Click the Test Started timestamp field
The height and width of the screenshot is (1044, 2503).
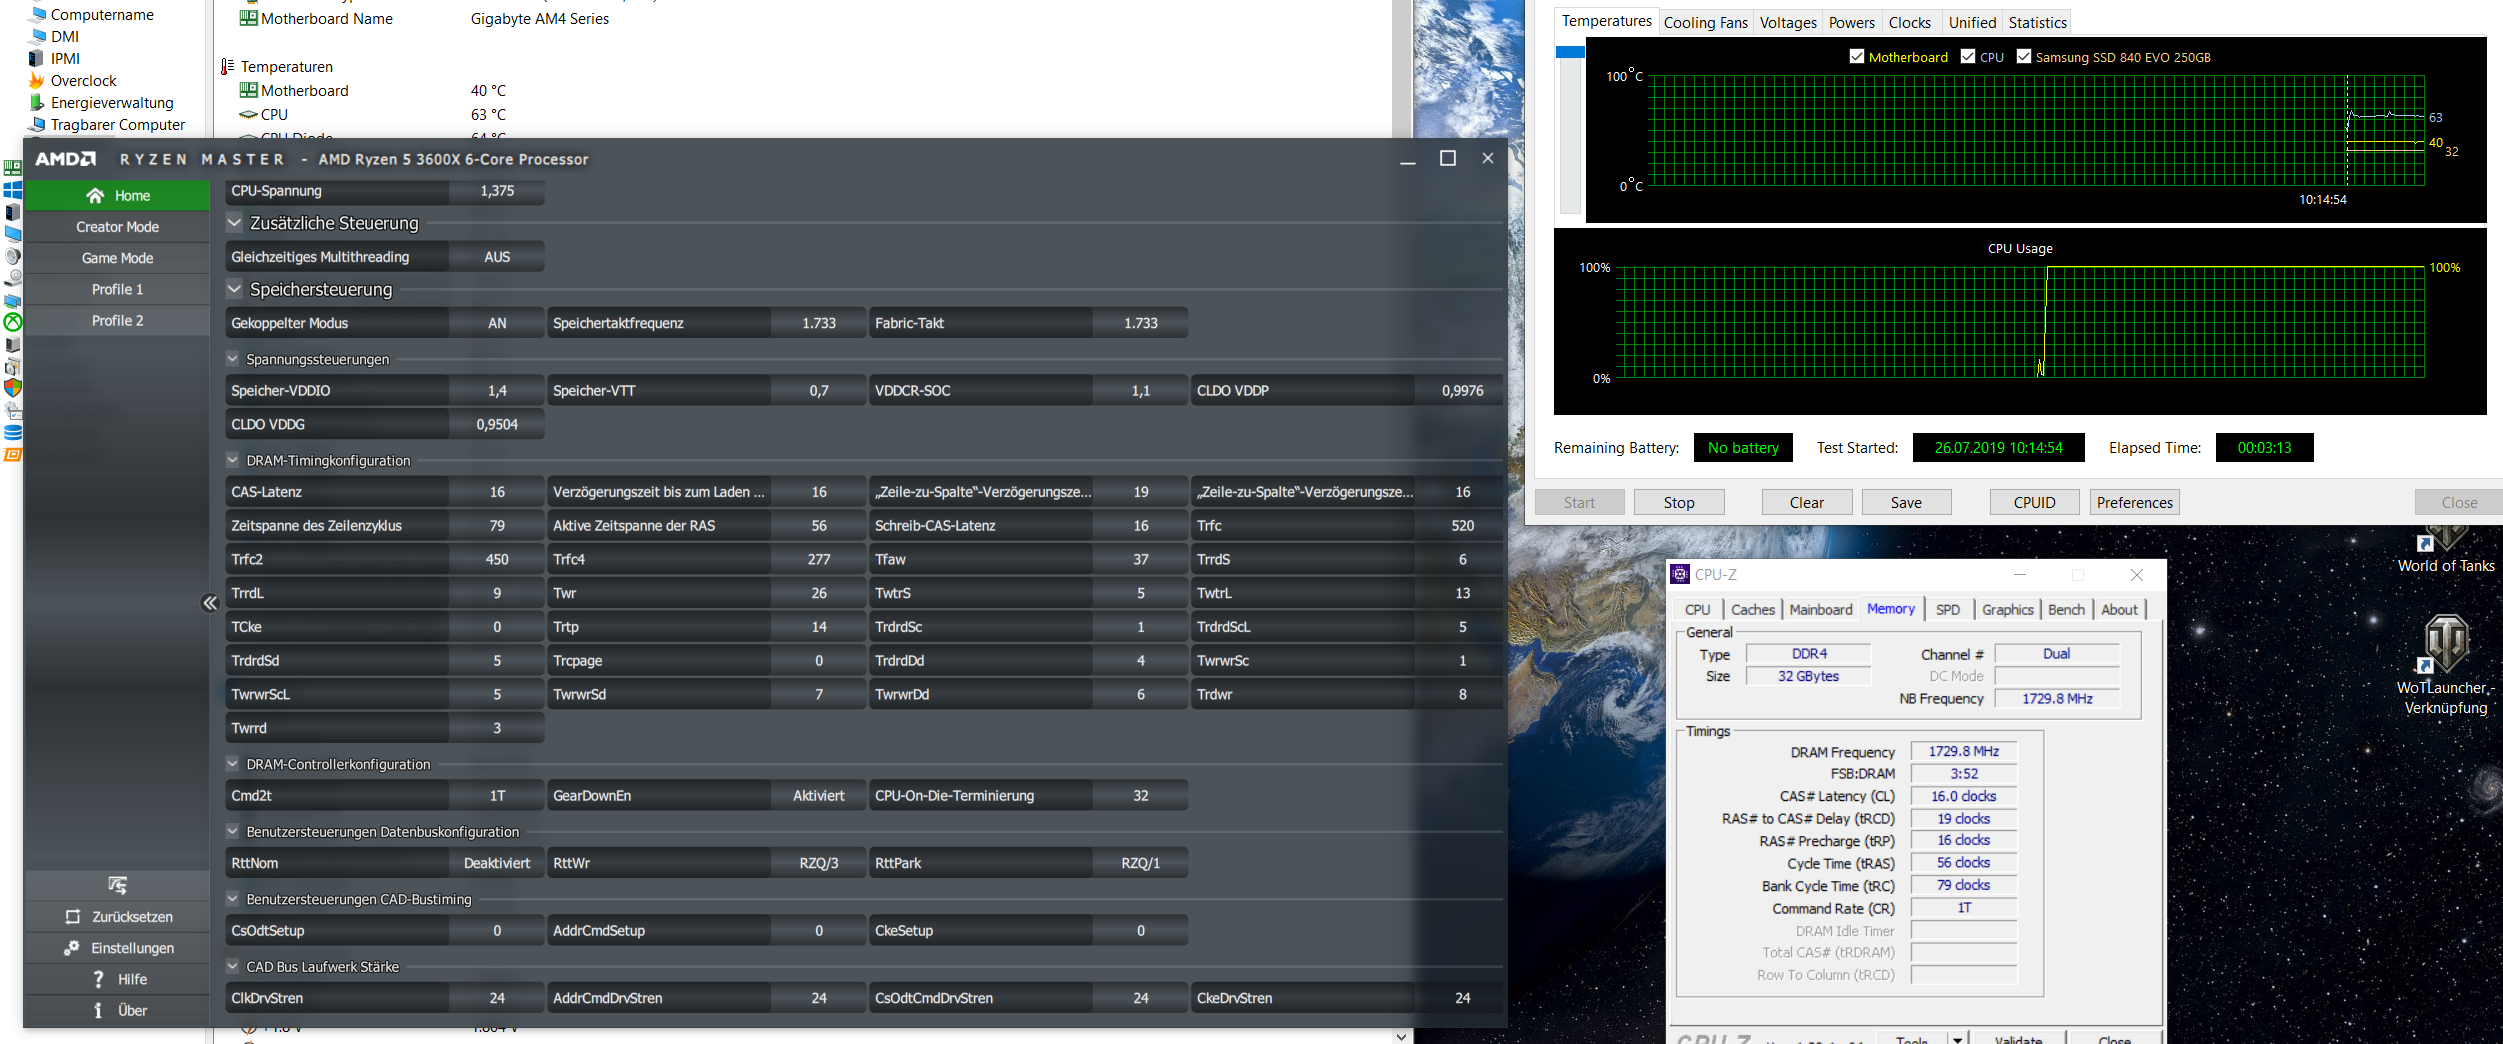point(1998,448)
